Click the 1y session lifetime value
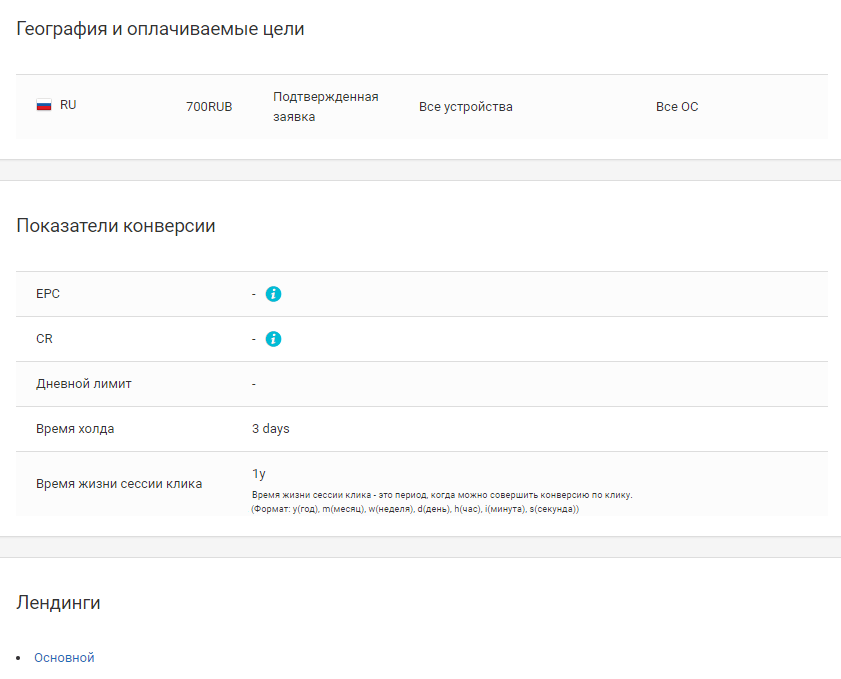841x679 pixels. tap(259, 474)
